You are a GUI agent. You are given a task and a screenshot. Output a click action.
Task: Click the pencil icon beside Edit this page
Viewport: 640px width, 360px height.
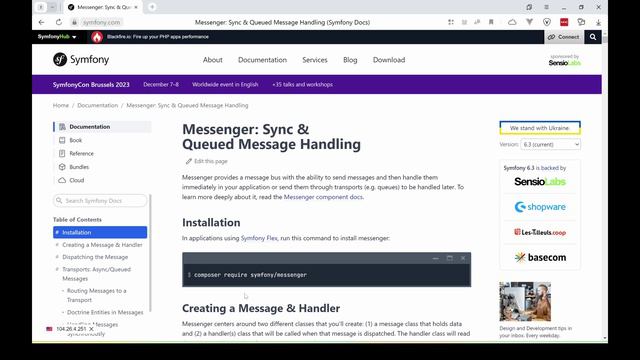coord(189,161)
